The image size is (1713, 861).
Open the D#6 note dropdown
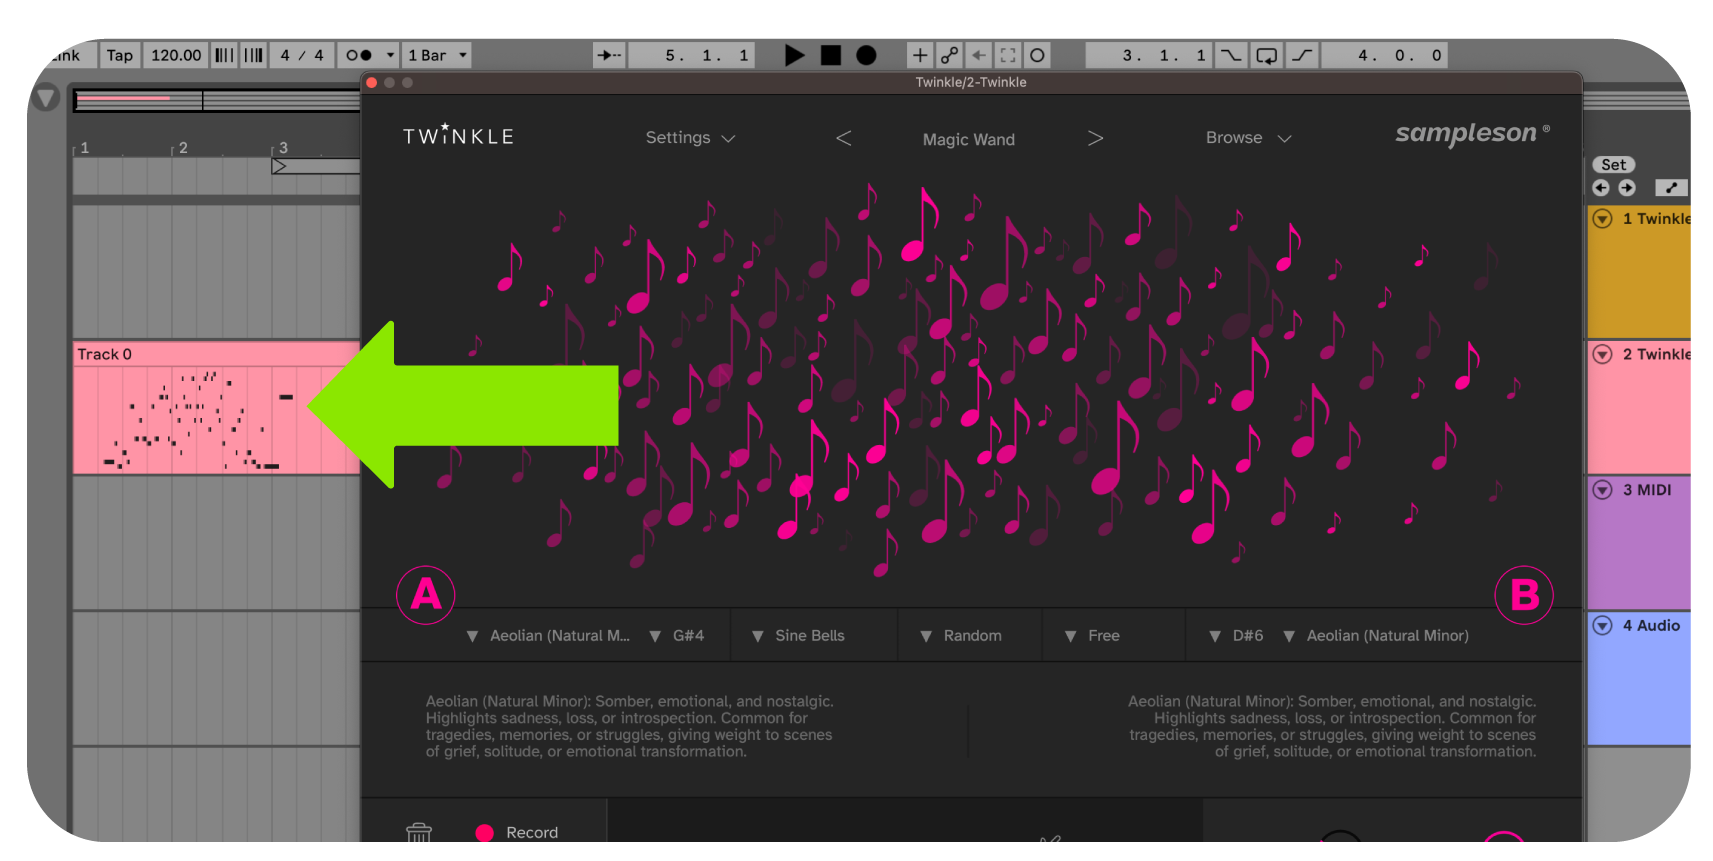click(1236, 636)
